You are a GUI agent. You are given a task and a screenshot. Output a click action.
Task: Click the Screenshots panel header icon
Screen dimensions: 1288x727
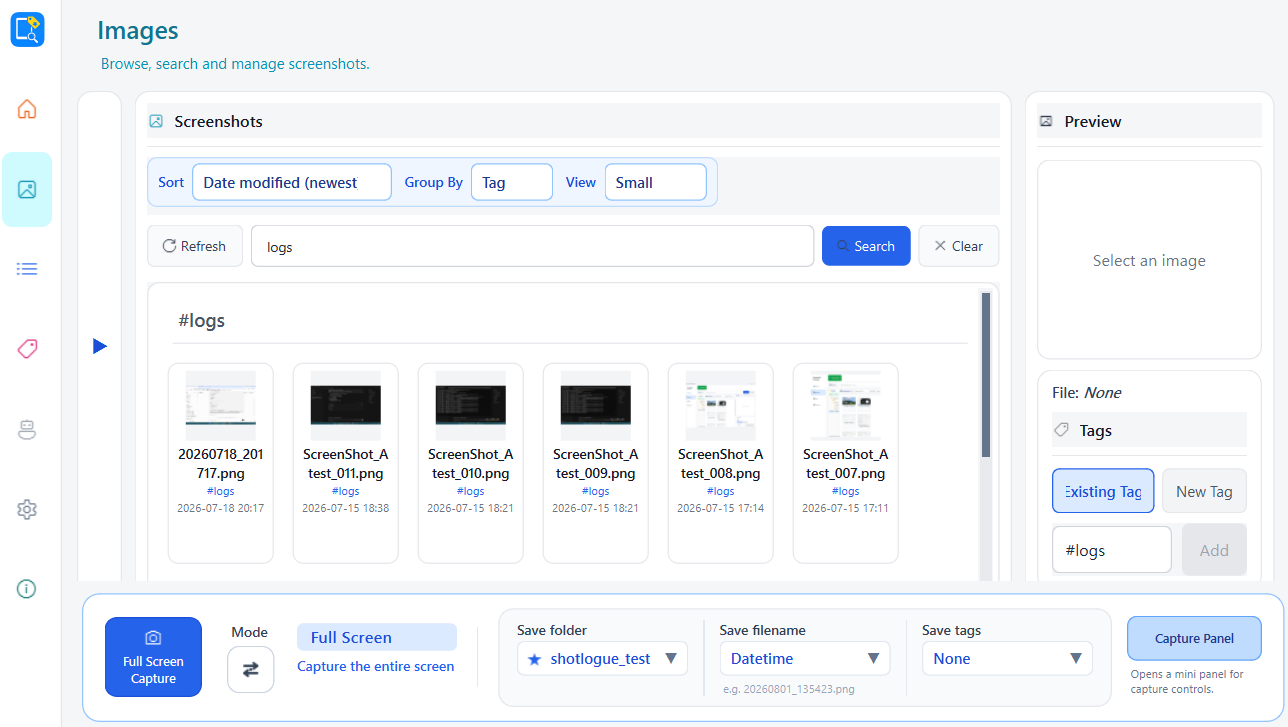click(x=156, y=121)
